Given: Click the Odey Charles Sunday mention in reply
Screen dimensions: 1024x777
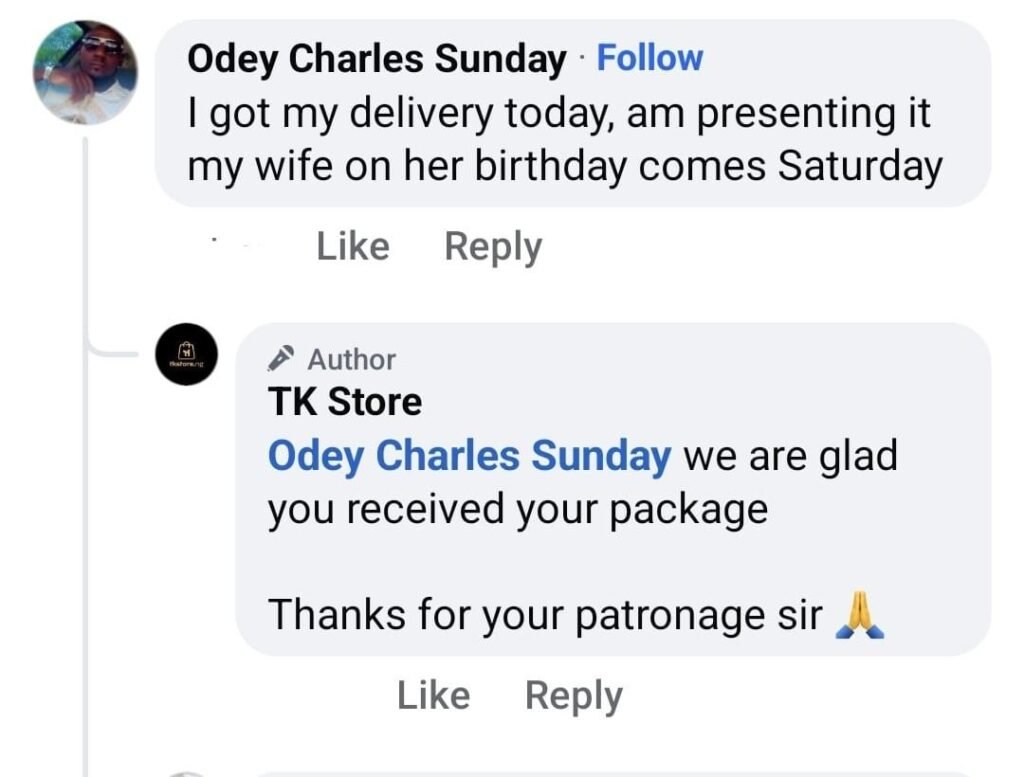Looking at the screenshot, I should [x=469, y=456].
